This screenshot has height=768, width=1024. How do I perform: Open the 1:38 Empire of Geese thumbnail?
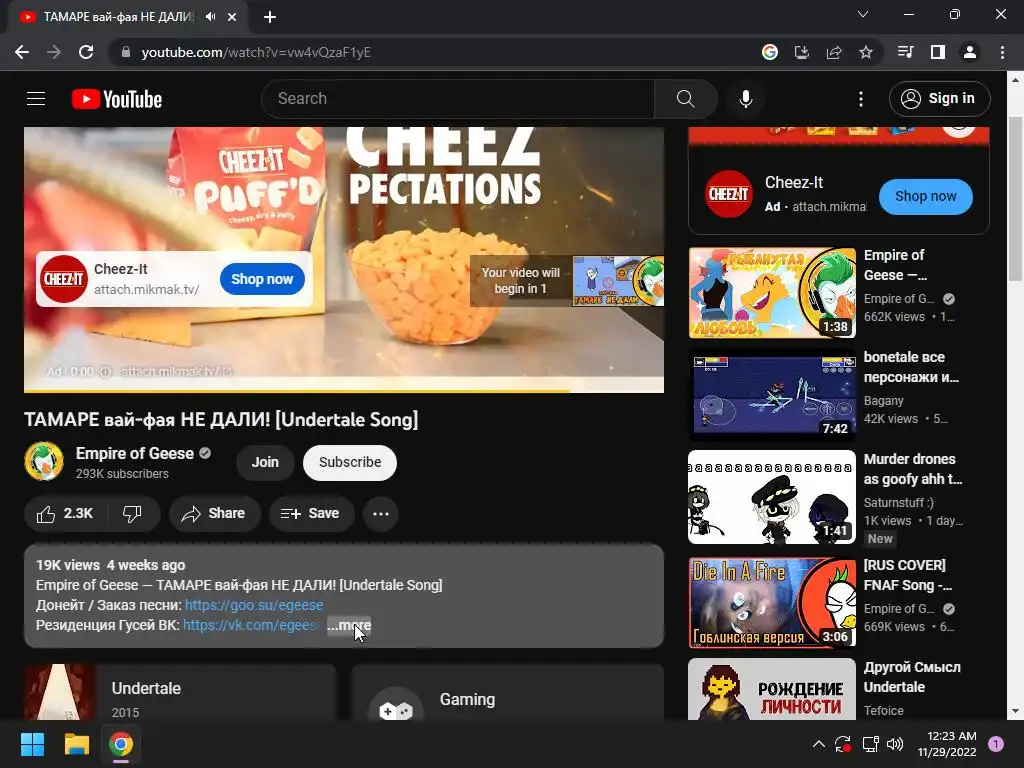click(x=772, y=293)
